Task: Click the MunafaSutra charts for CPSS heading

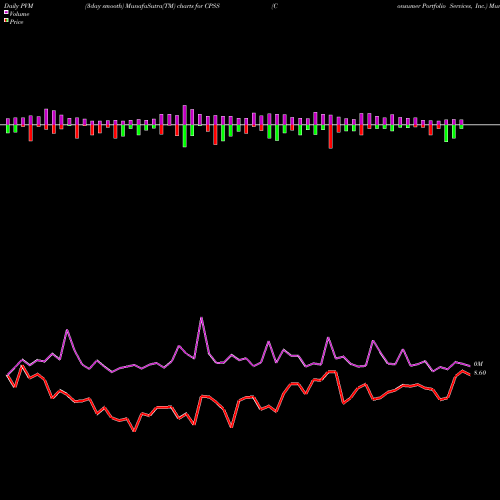Action: pyautogui.click(x=152, y=6)
